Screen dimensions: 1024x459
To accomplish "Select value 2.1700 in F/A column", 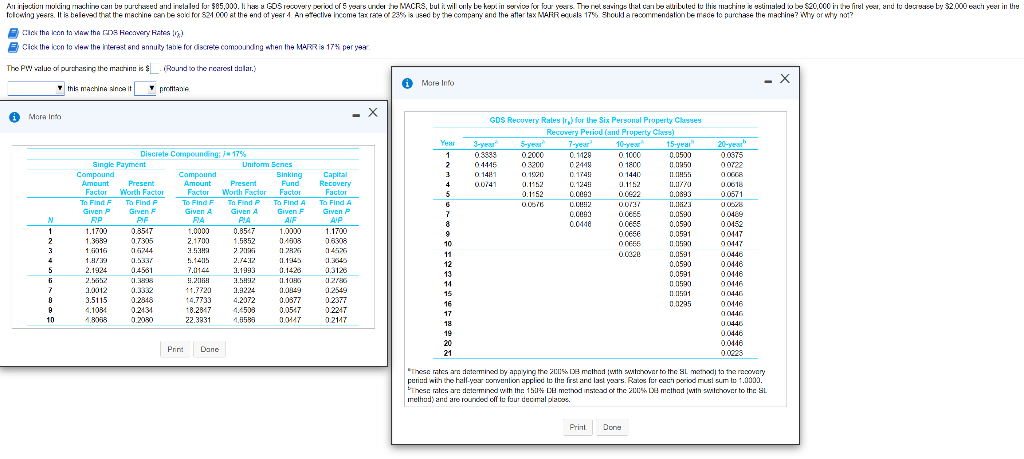I will (x=197, y=240).
